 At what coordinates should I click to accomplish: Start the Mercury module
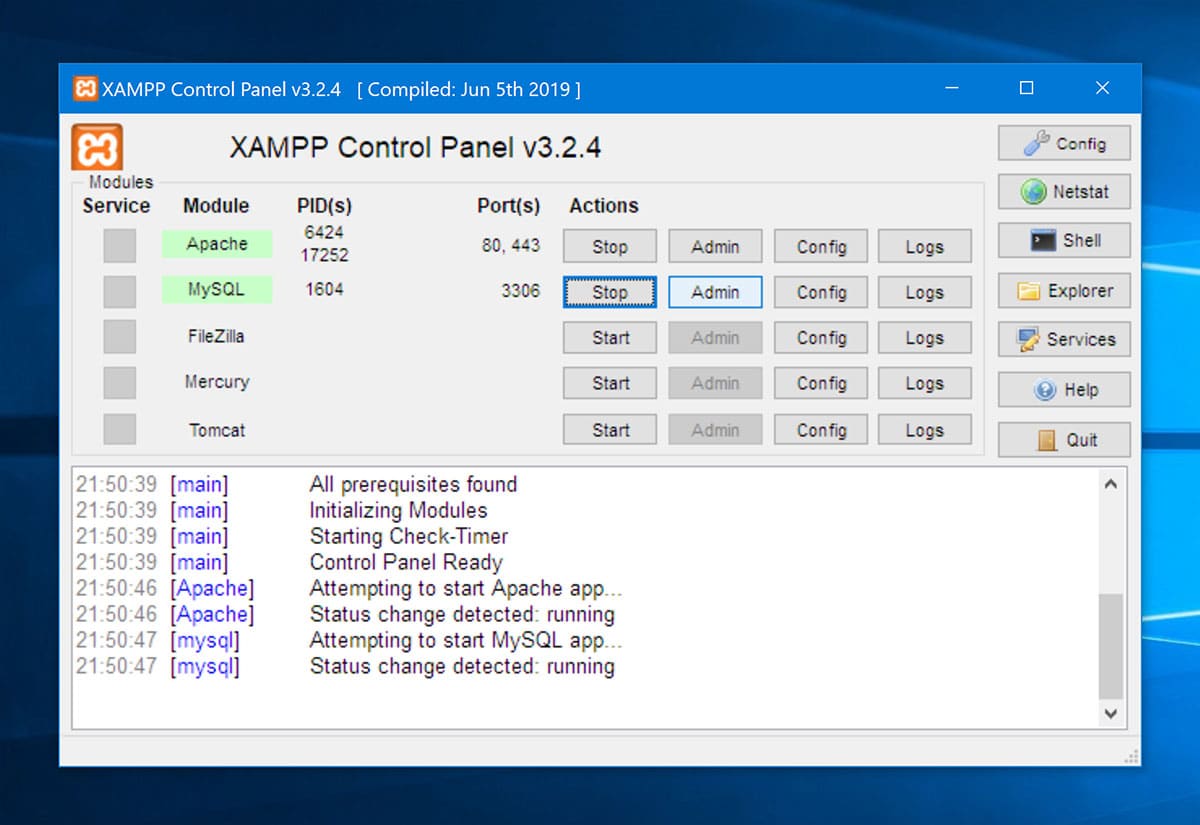point(610,383)
